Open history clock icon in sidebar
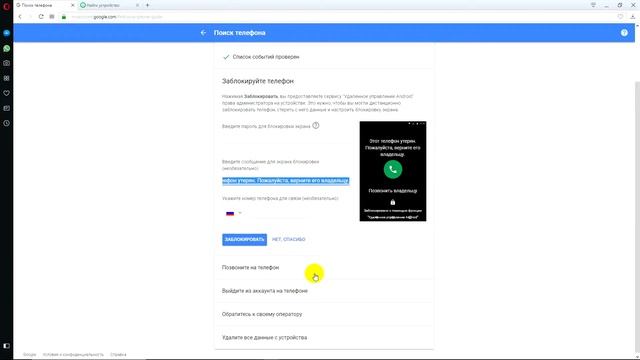 coord(7,123)
